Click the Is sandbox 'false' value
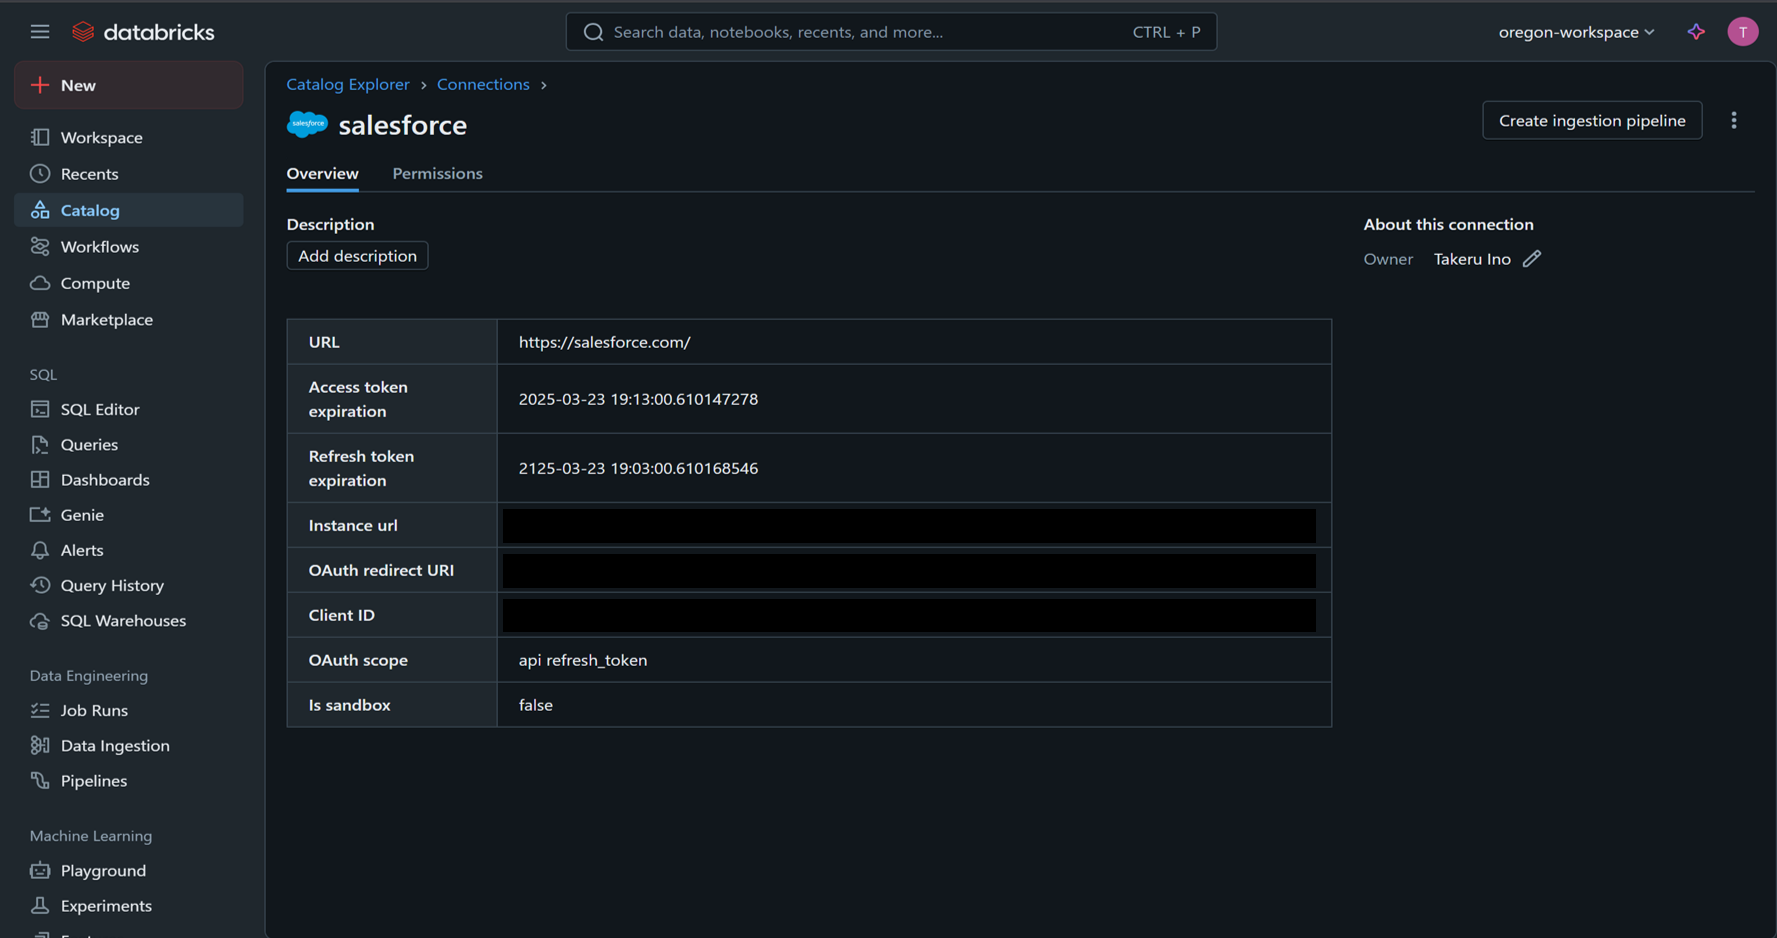 pos(536,705)
